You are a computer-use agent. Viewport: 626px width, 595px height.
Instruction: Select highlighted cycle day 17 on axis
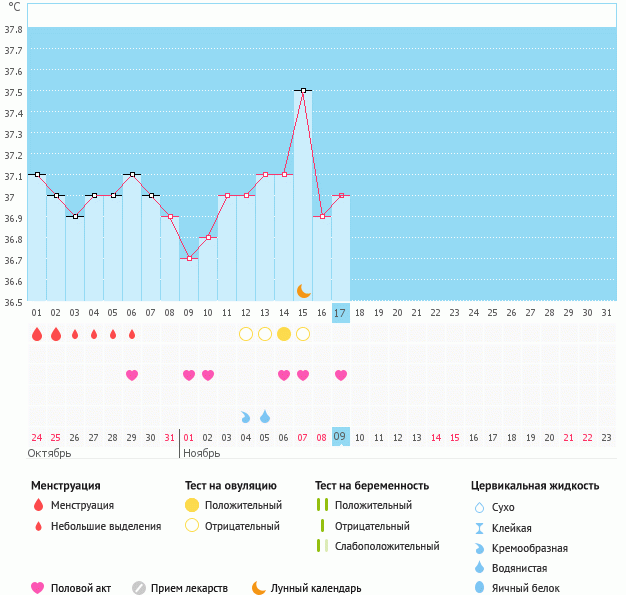click(341, 313)
